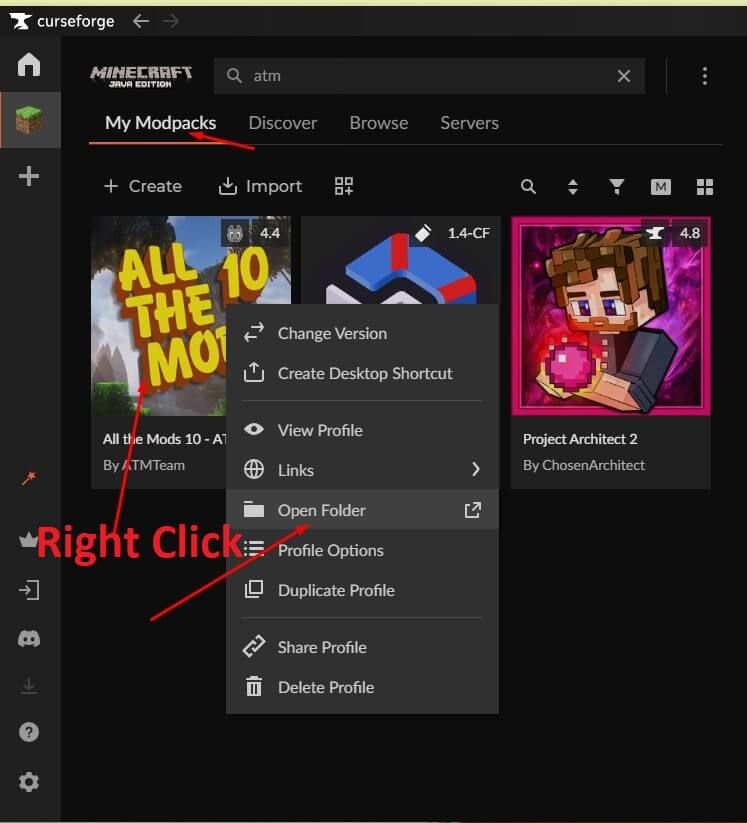This screenshot has width=747, height=823.
Task: Click the eye icon beside View Profile
Action: (254, 429)
